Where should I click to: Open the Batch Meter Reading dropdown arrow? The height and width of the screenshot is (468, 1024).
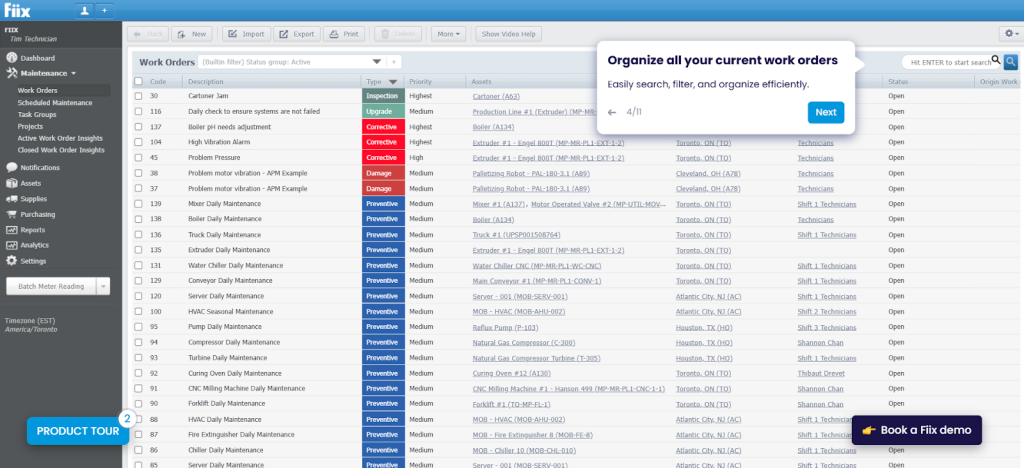[x=102, y=287]
